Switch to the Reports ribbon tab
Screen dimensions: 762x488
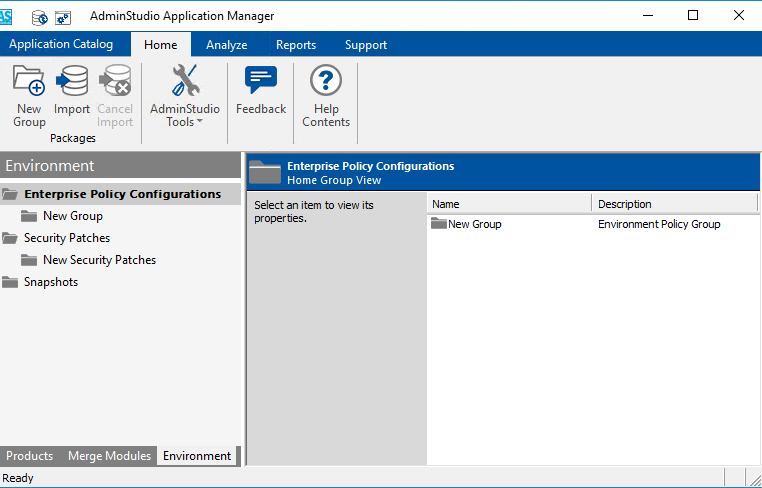296,45
